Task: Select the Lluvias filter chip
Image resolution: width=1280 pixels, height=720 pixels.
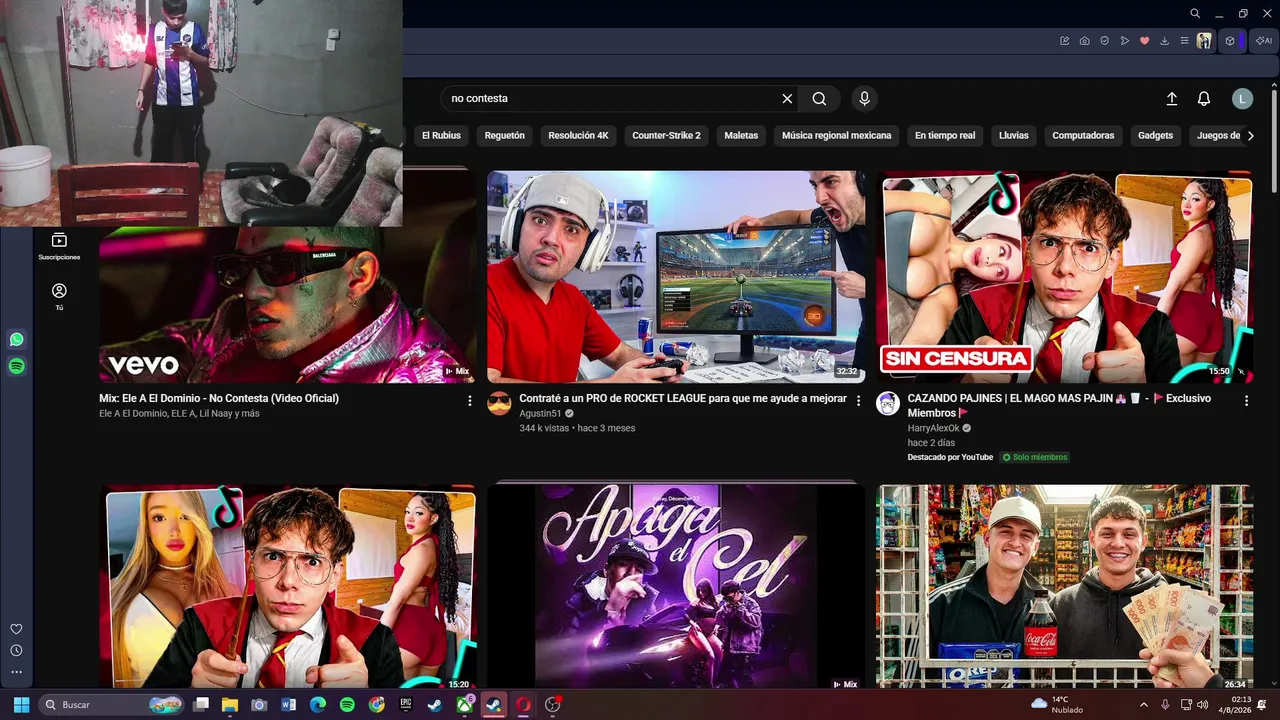Action: coord(1014,136)
